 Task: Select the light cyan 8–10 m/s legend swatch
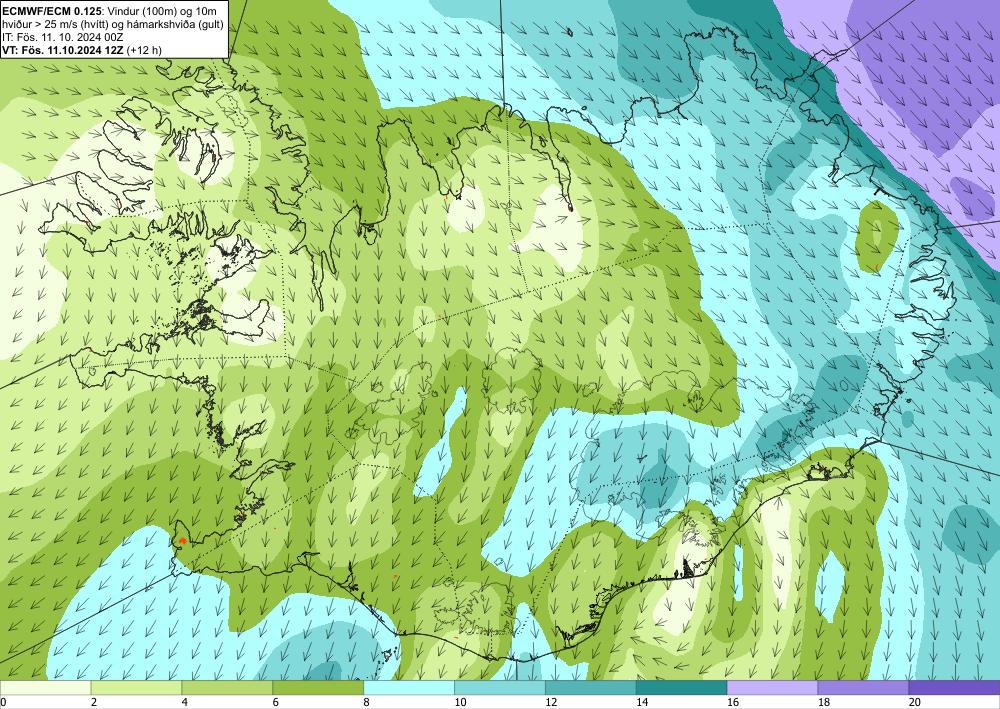(x=409, y=687)
